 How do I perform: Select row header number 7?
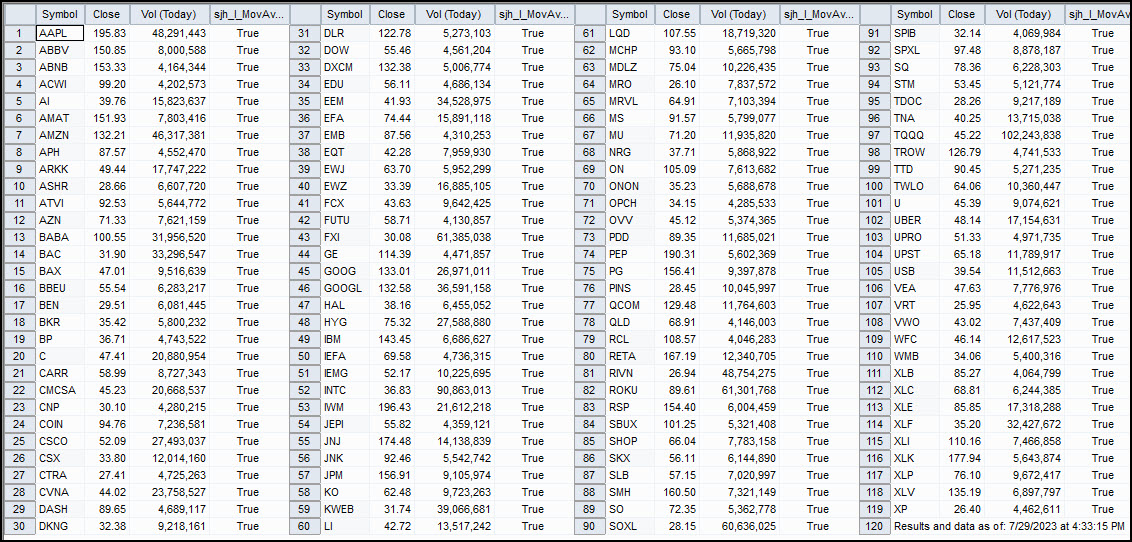(x=18, y=135)
